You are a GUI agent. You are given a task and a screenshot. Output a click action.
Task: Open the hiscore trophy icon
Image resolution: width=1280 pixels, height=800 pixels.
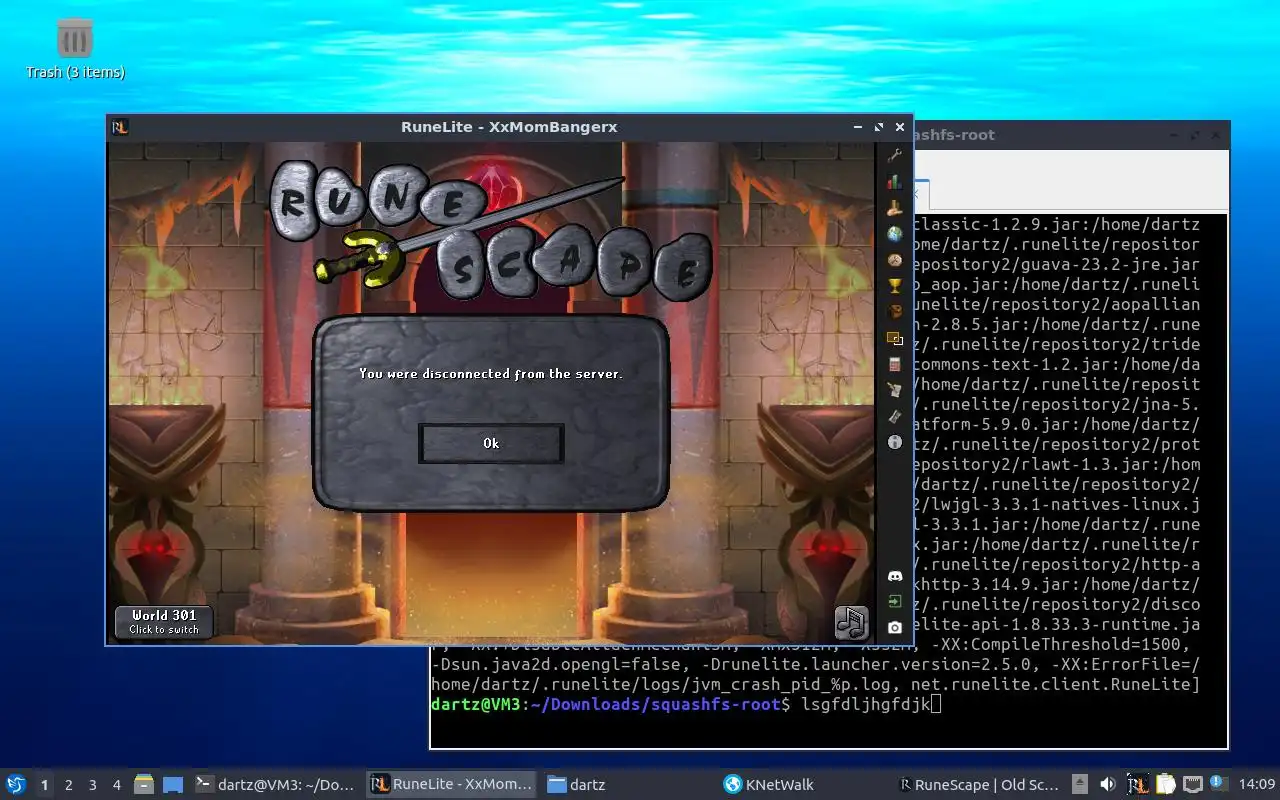pos(895,286)
